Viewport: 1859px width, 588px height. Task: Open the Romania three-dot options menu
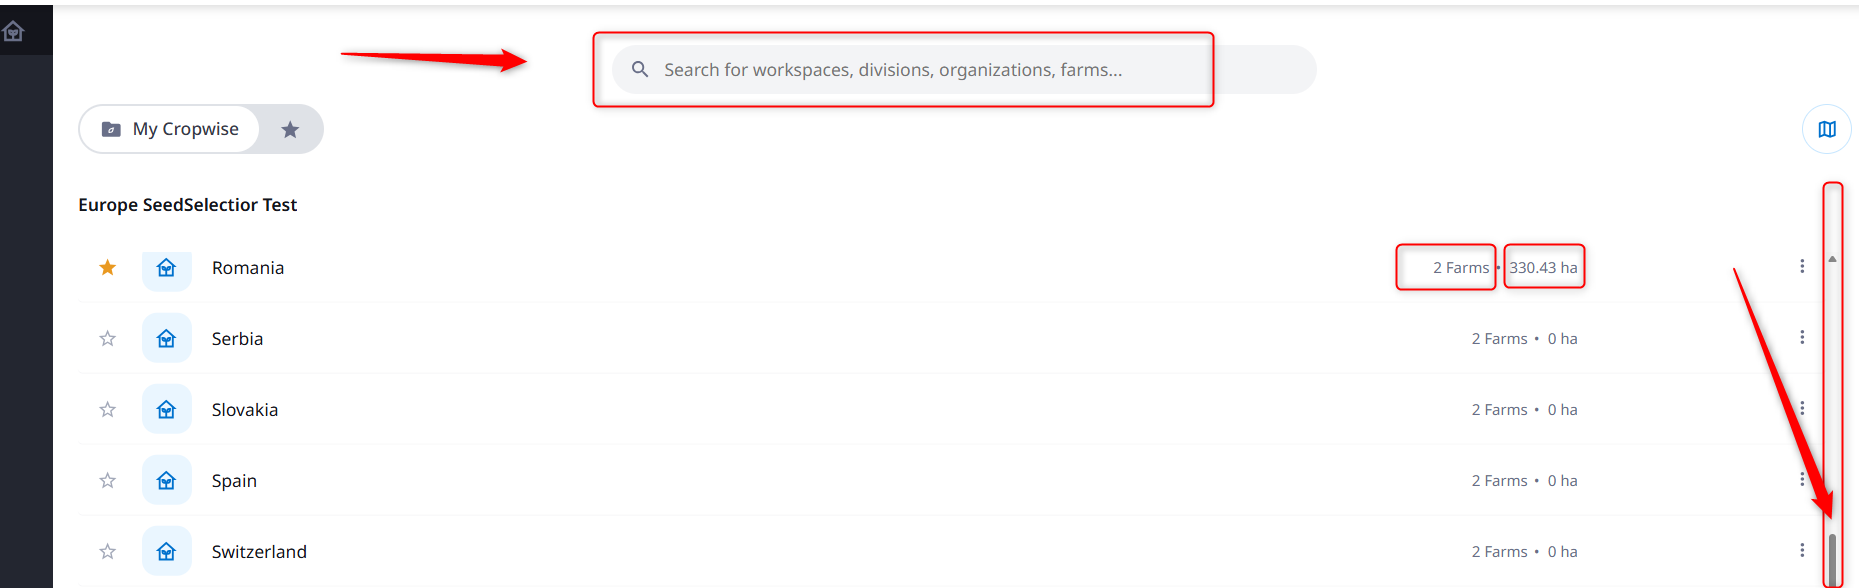(x=1801, y=266)
